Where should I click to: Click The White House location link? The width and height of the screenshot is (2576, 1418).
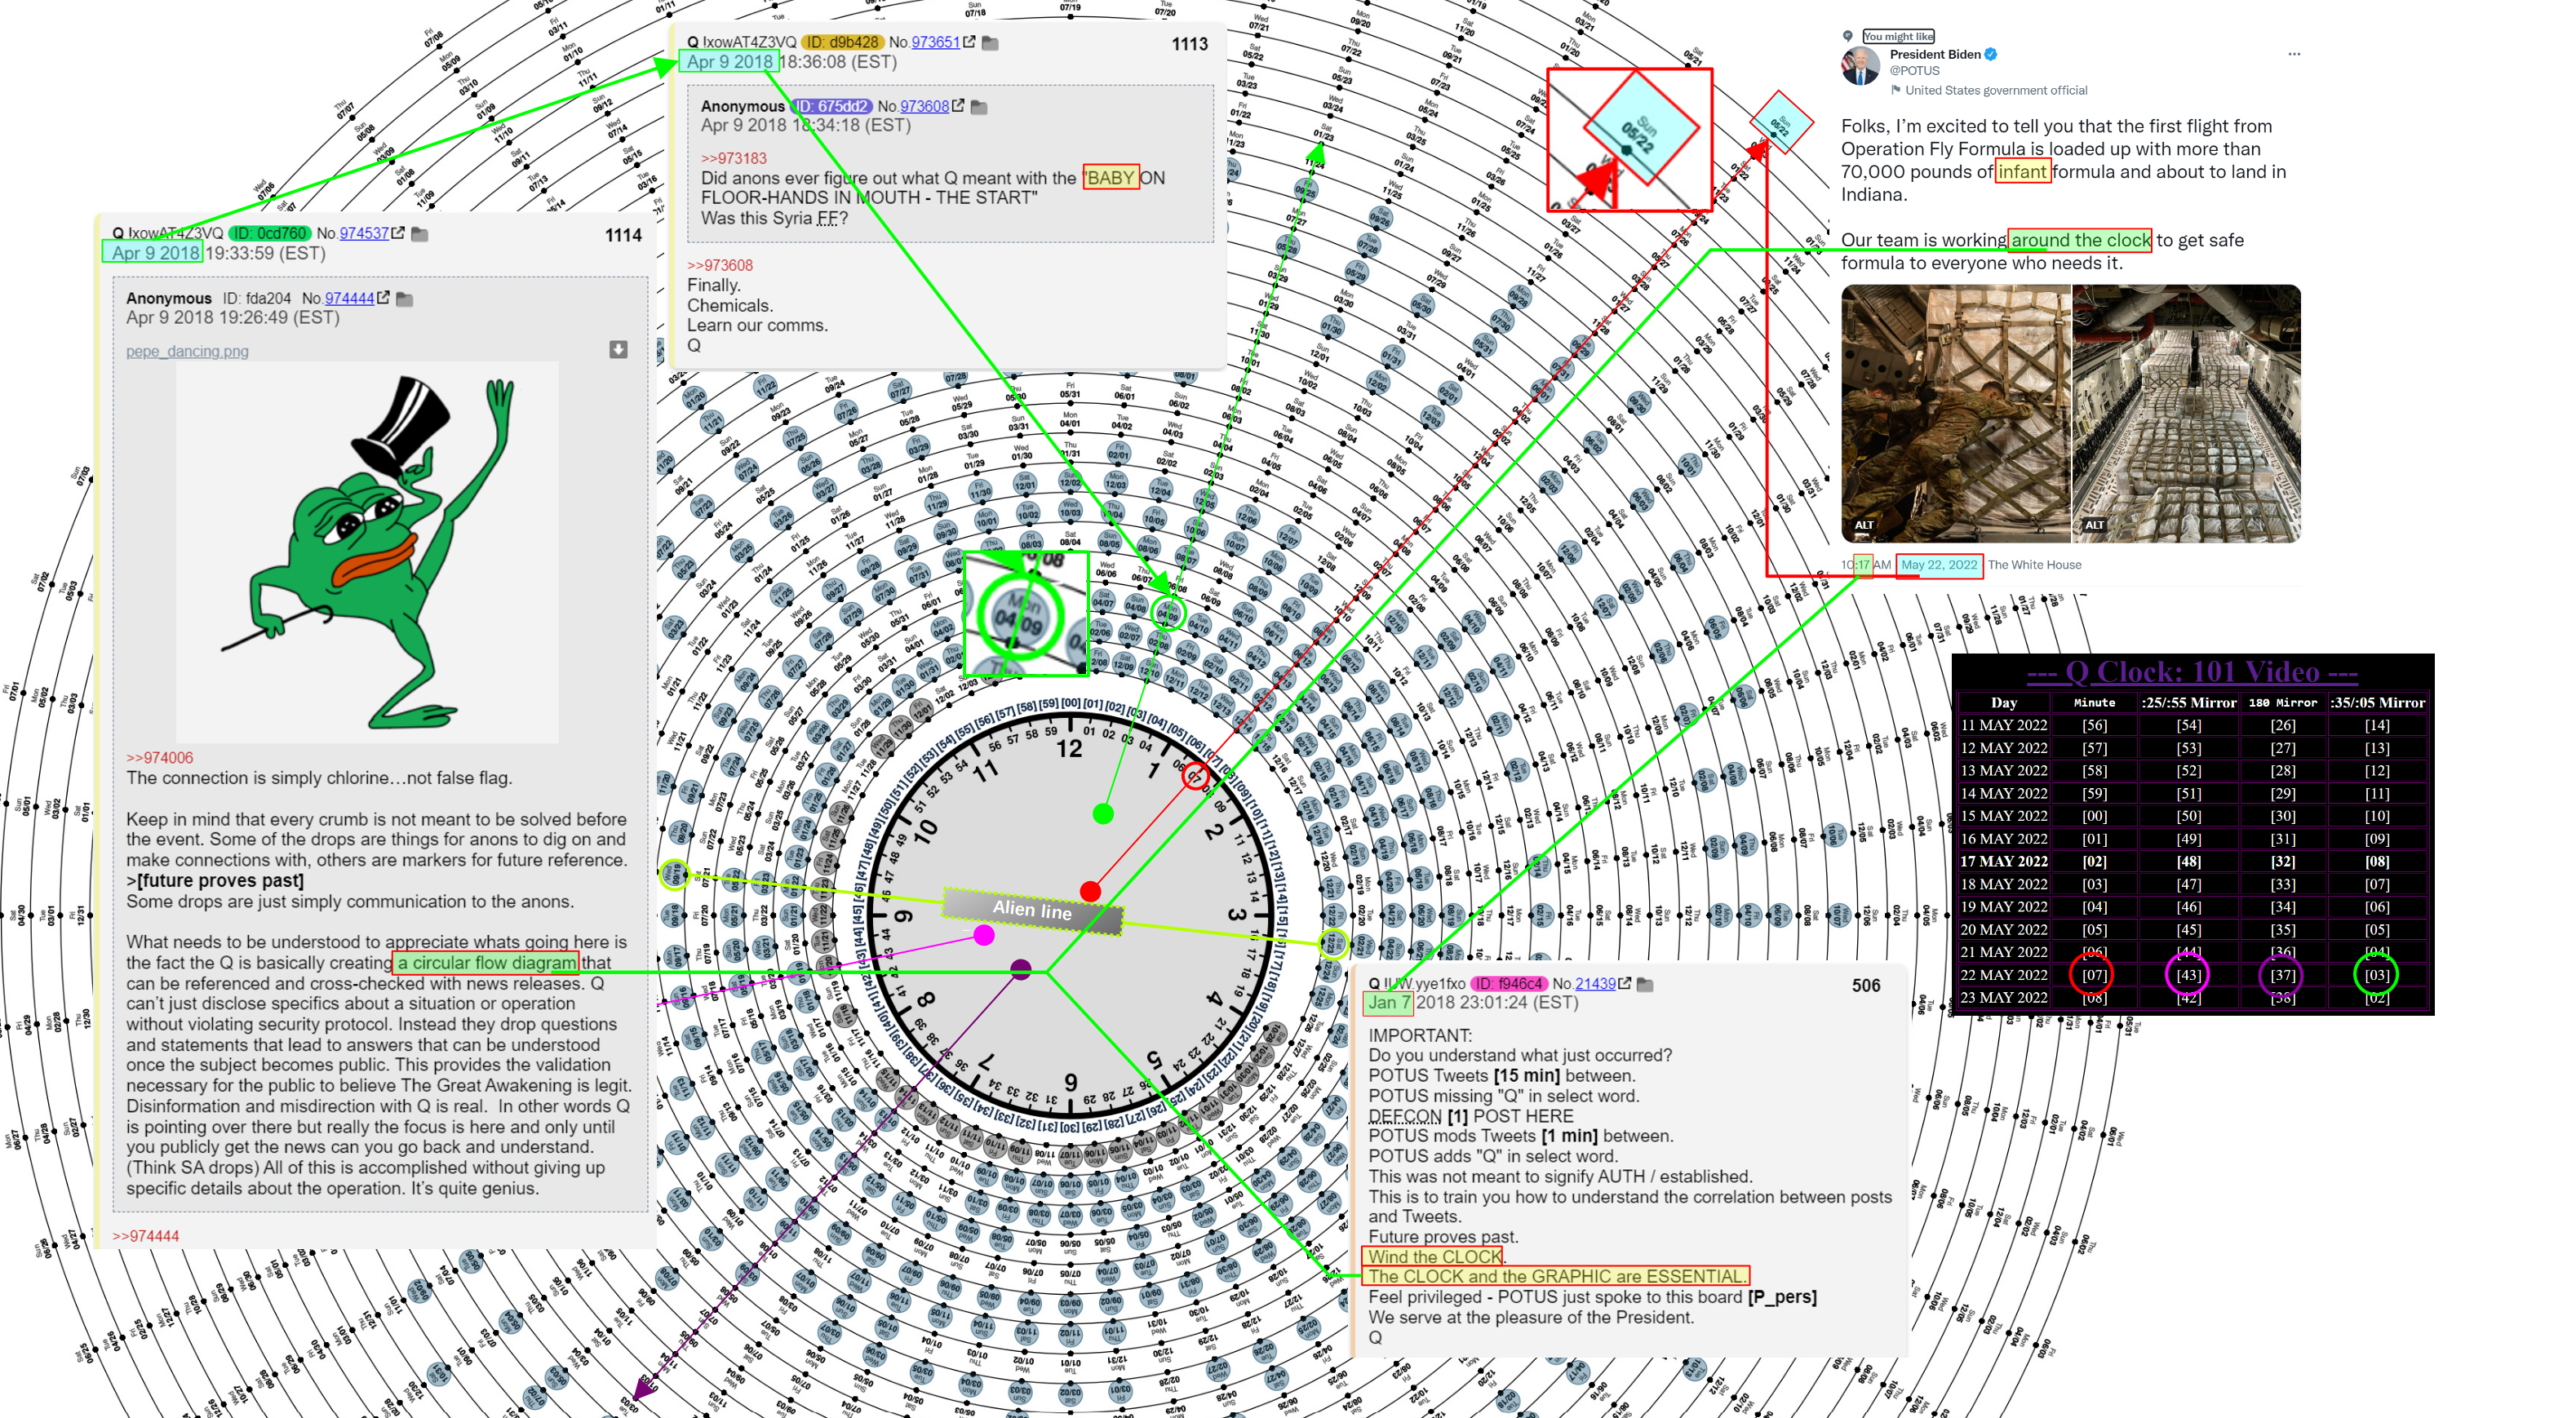(2034, 565)
